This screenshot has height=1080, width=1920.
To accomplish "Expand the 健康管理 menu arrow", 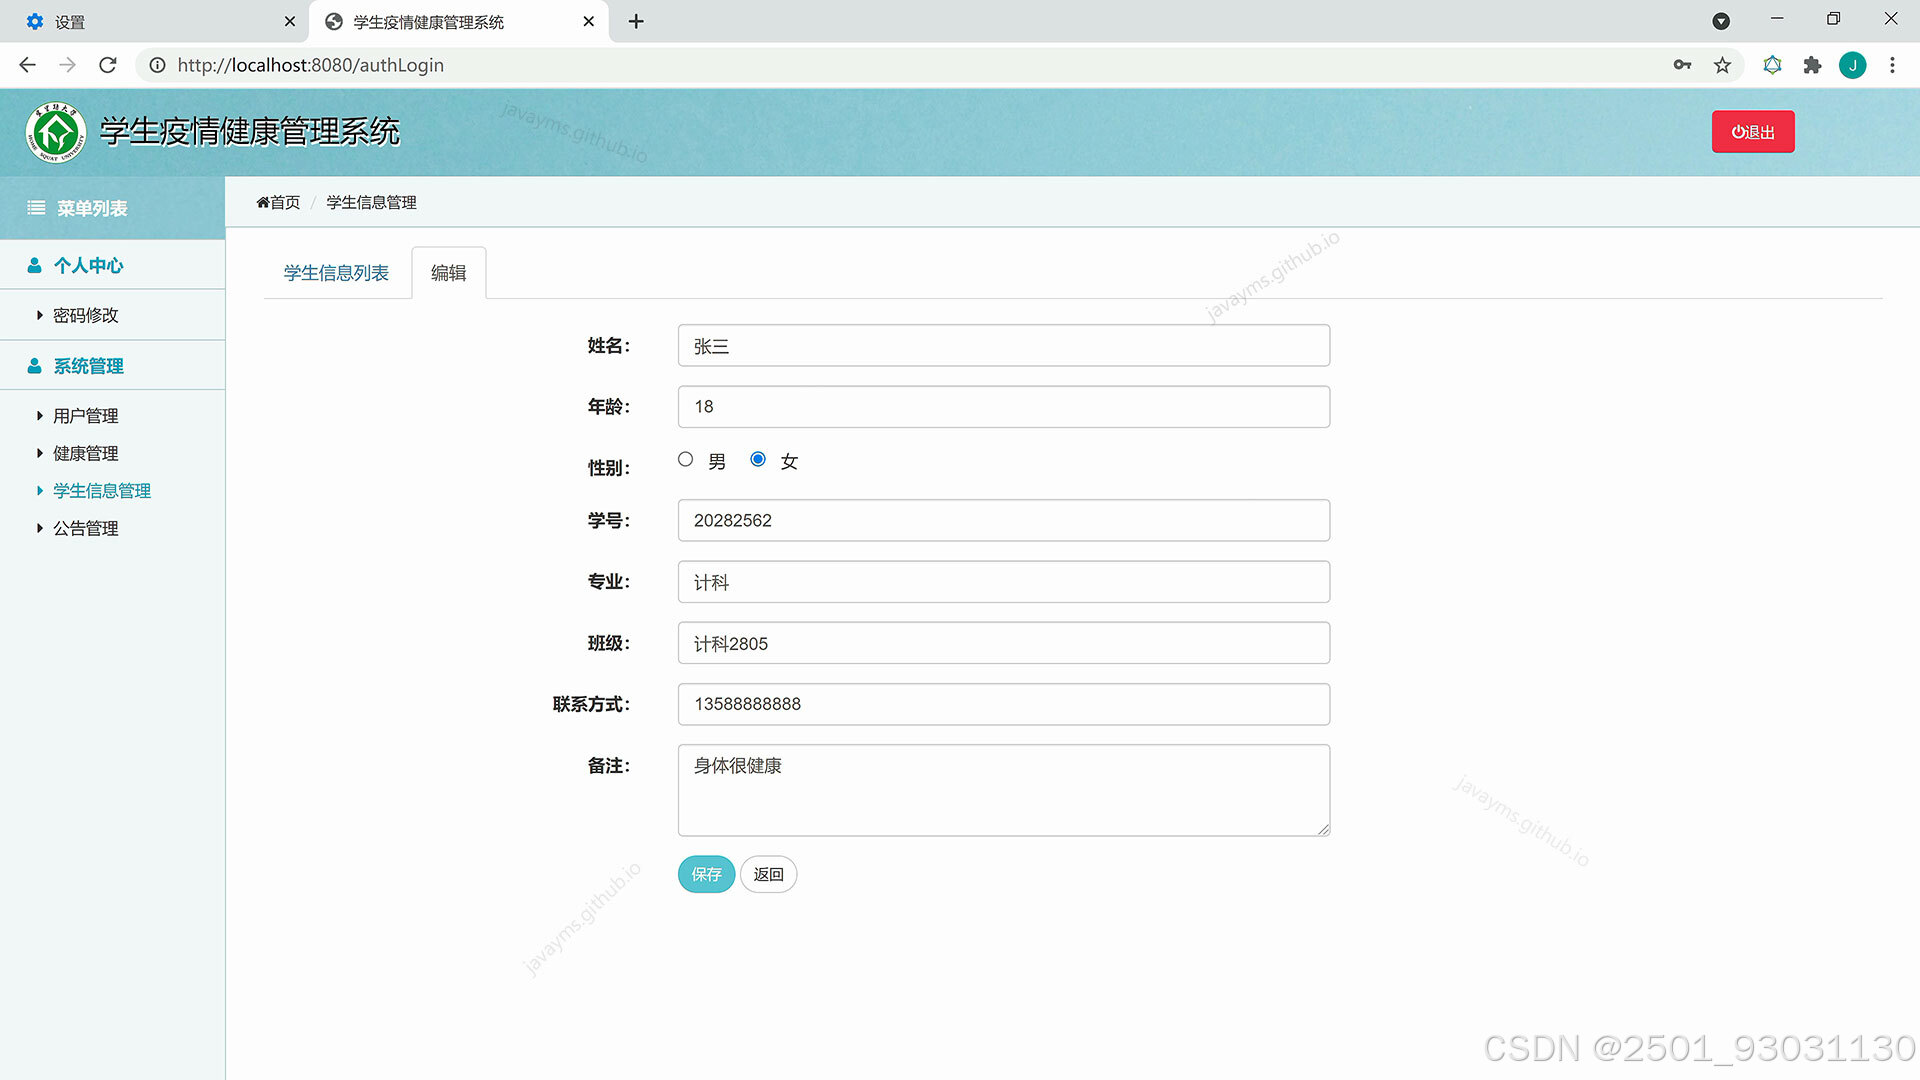I will coord(40,453).
